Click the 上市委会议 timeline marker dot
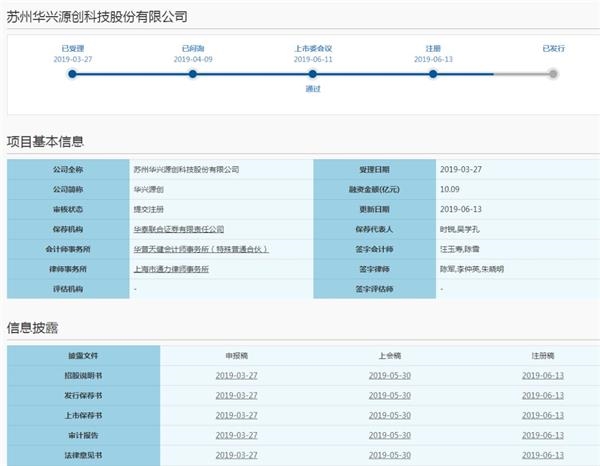Screen dimensions: 600x466 (313, 74)
